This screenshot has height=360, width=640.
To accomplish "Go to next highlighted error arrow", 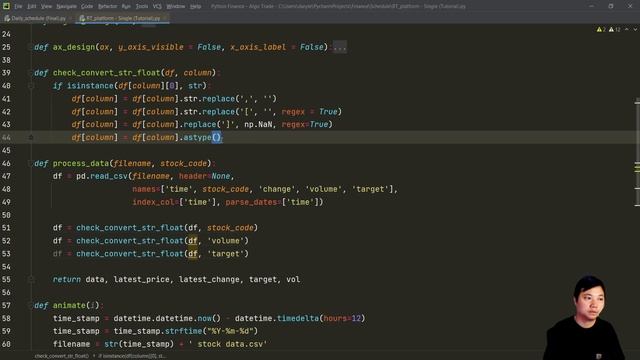I will click(635, 30).
